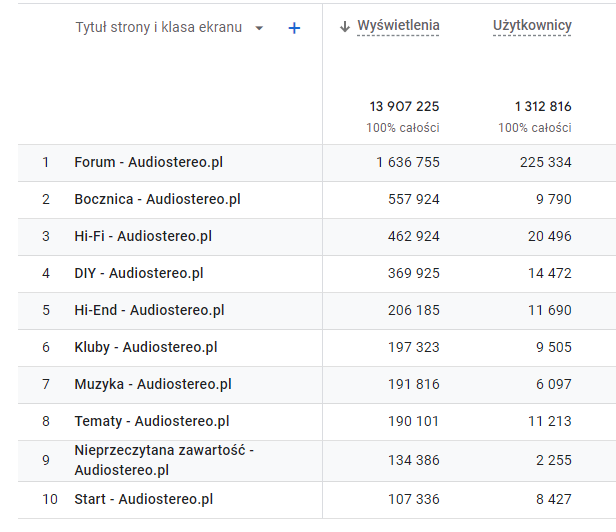Image resolution: width=616 pixels, height=532 pixels.
Task: Select the Tematy - Audiostereo.pl row title
Action: coord(152,421)
